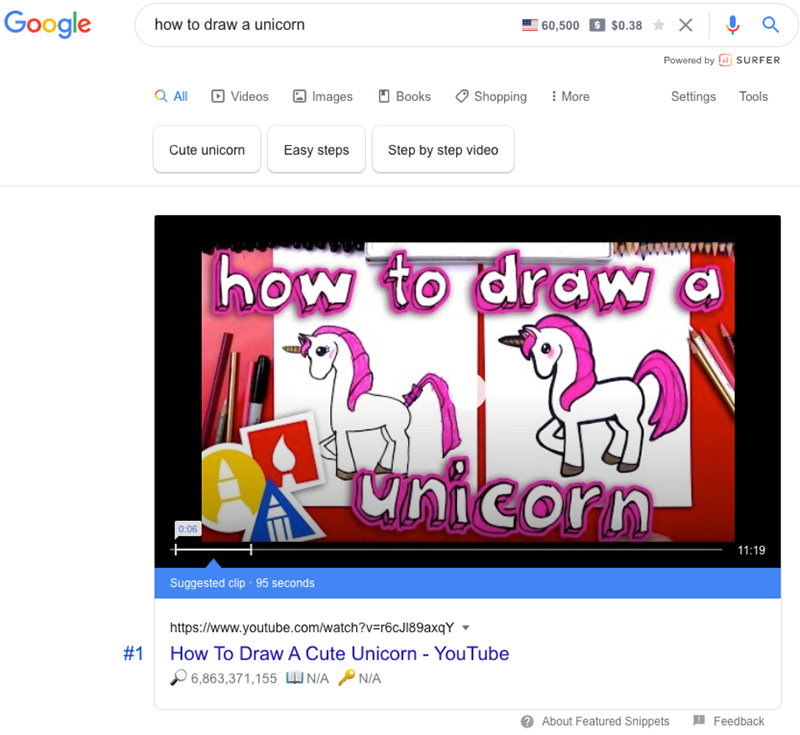Click the 0:06 clip start marker
This screenshot has width=800, height=735.
pos(188,529)
